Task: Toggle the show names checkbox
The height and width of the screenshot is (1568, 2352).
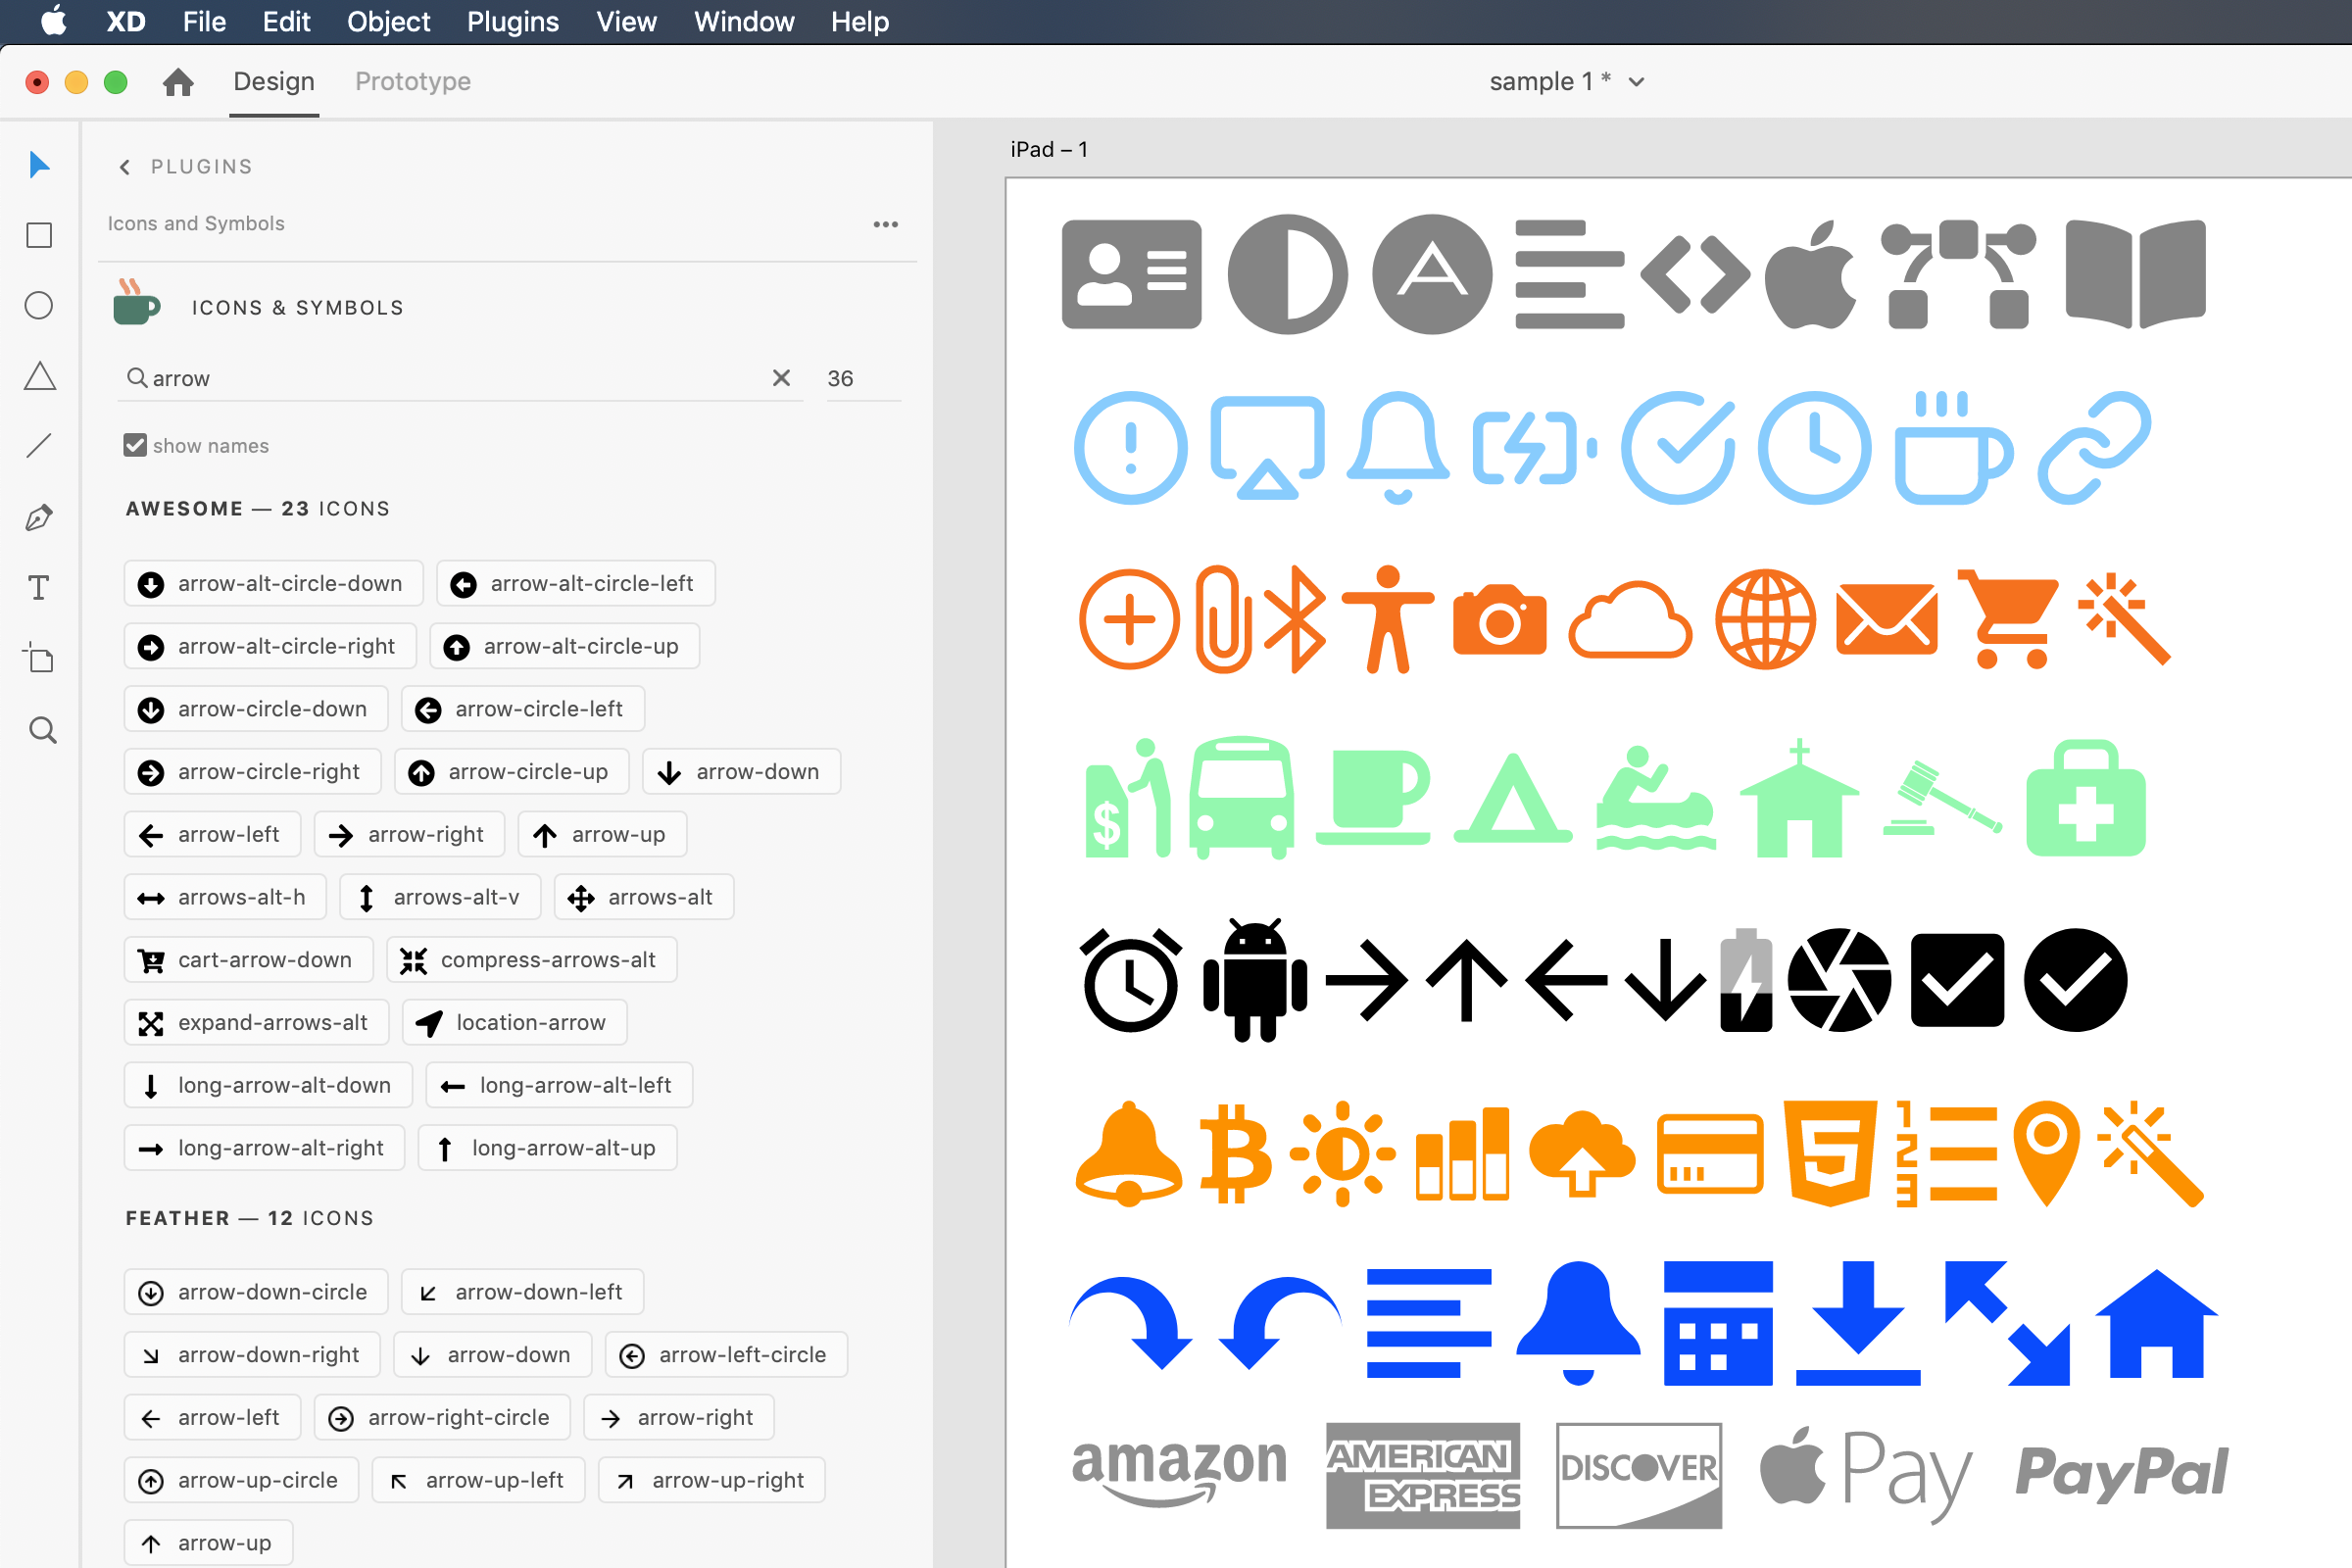Action: (x=135, y=445)
